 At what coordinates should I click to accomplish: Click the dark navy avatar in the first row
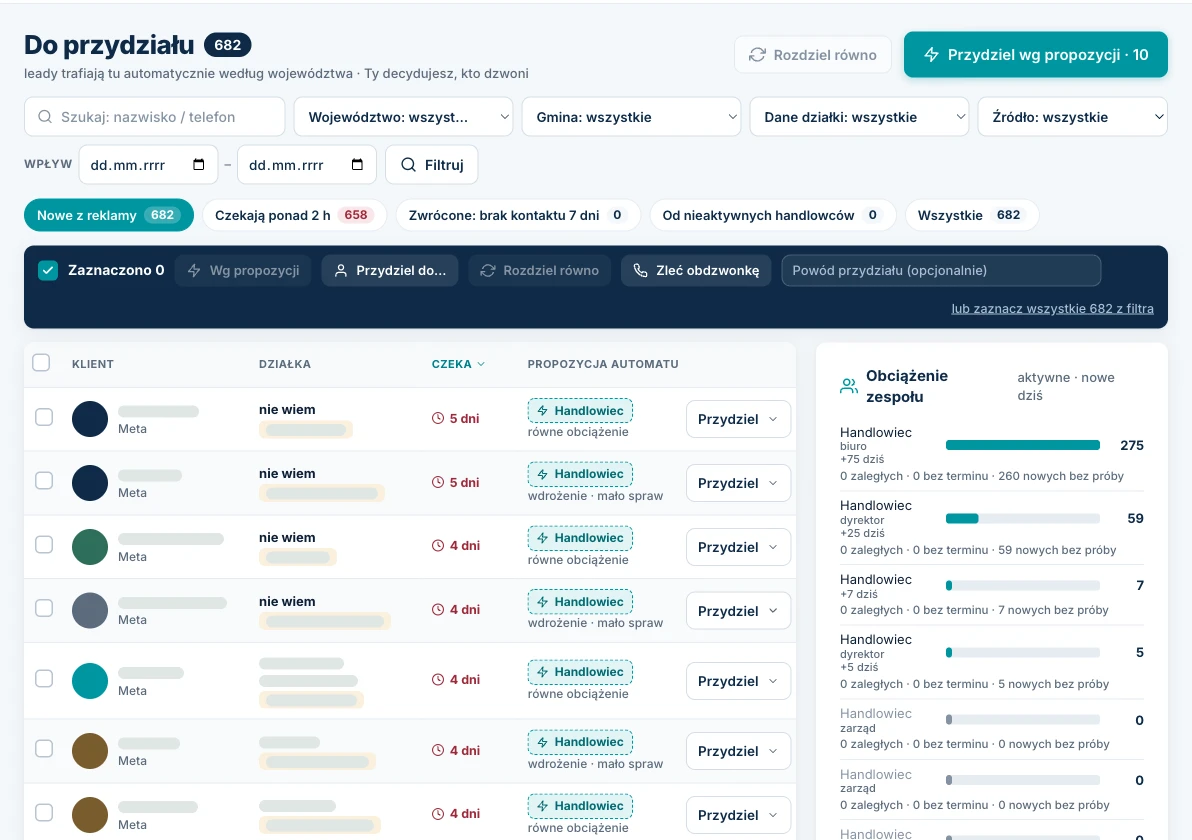click(x=90, y=419)
